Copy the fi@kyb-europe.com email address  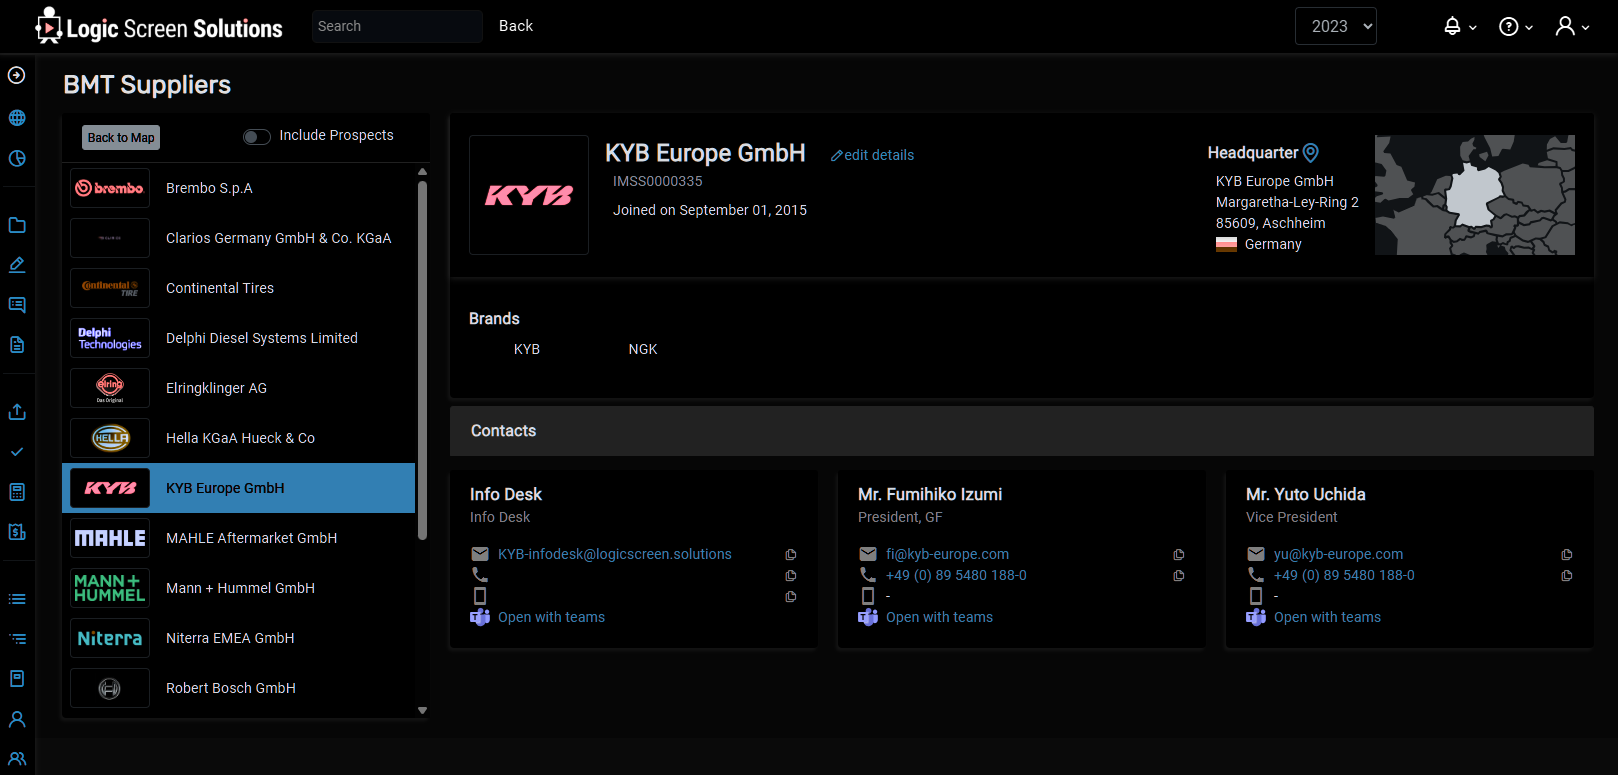coord(1179,555)
